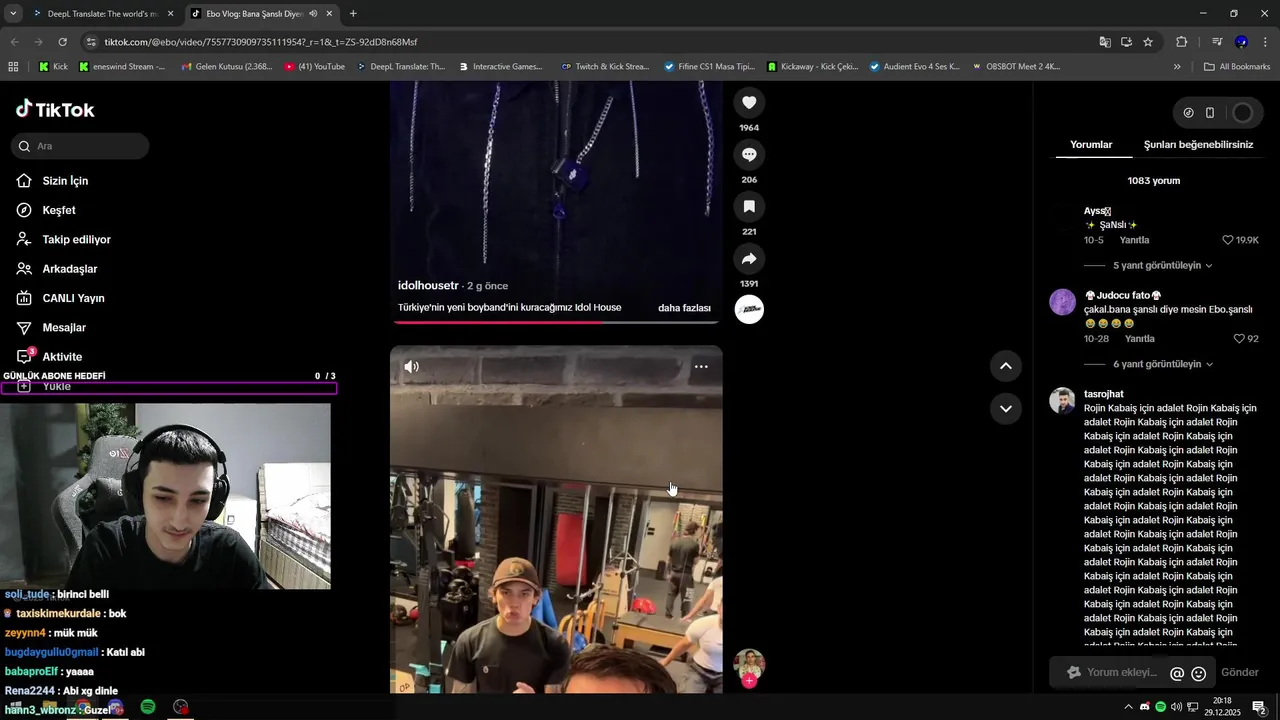
Task: Reply to Judocu fato comment with Yanıtla
Action: coord(1139,339)
